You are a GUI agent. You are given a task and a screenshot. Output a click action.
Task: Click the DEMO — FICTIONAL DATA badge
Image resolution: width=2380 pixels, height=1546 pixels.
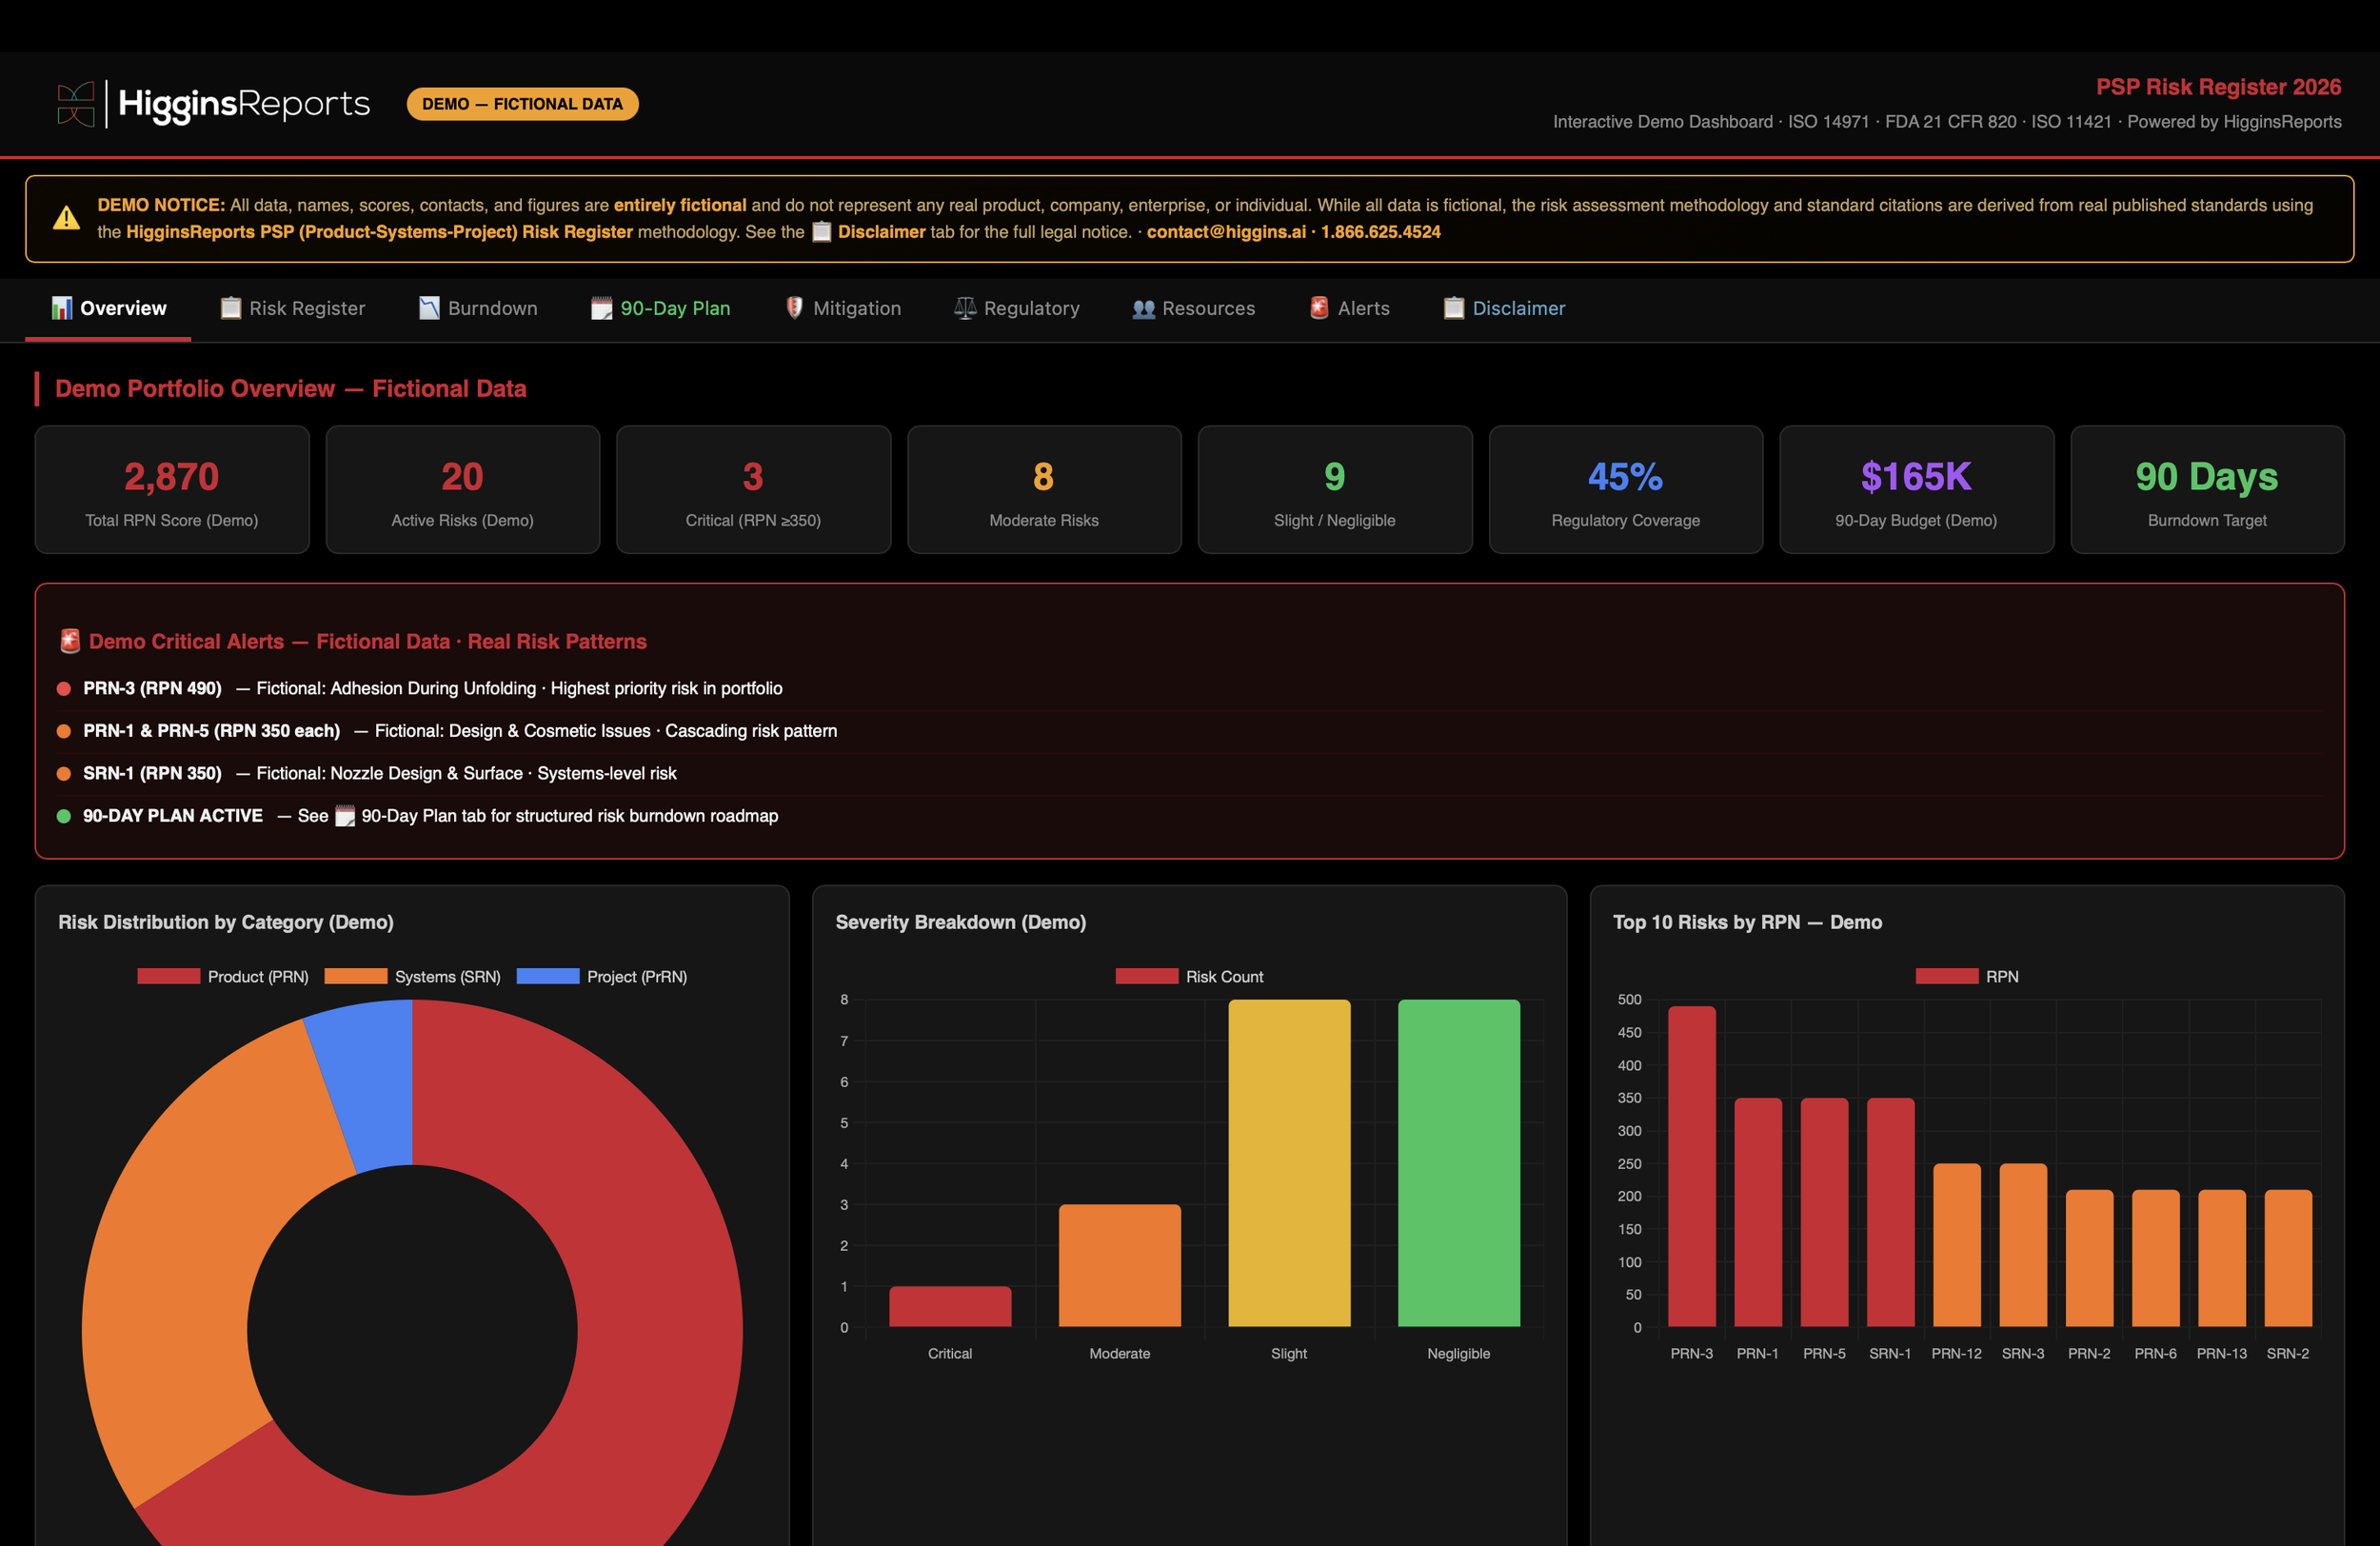pos(522,104)
